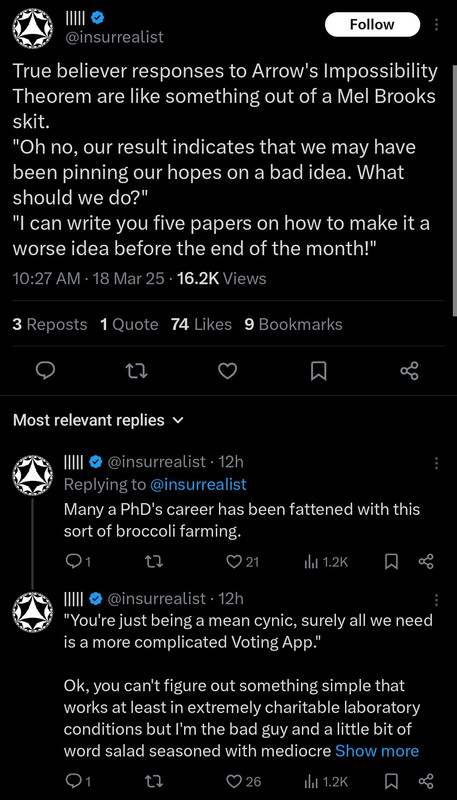The image size is (457, 800).
Task: View the 74 Likes list
Action: pyautogui.click(x=201, y=324)
